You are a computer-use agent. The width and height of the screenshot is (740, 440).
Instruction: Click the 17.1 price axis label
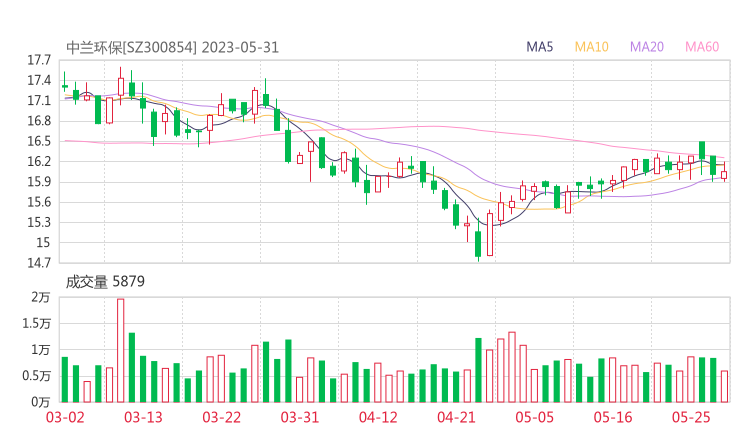39,101
